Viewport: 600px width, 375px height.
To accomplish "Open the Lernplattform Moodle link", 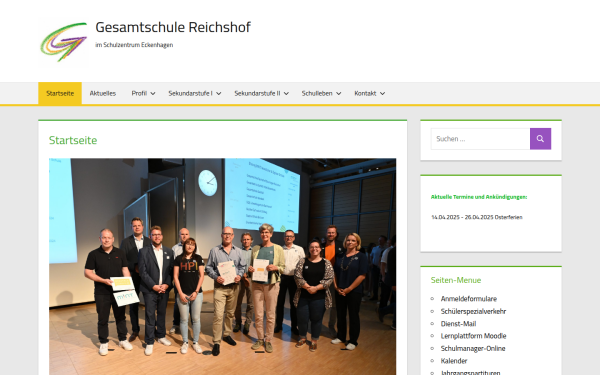I will click(x=473, y=336).
